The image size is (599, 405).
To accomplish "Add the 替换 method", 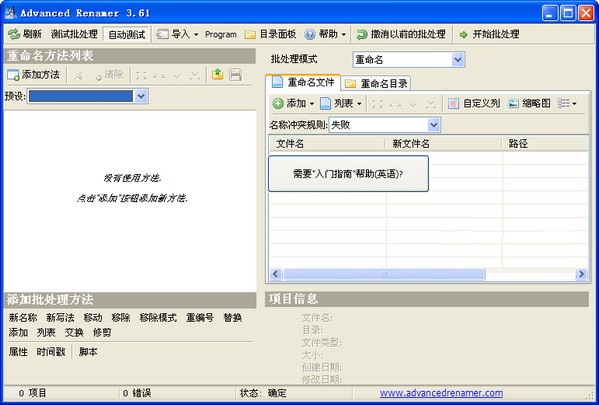I will (233, 318).
